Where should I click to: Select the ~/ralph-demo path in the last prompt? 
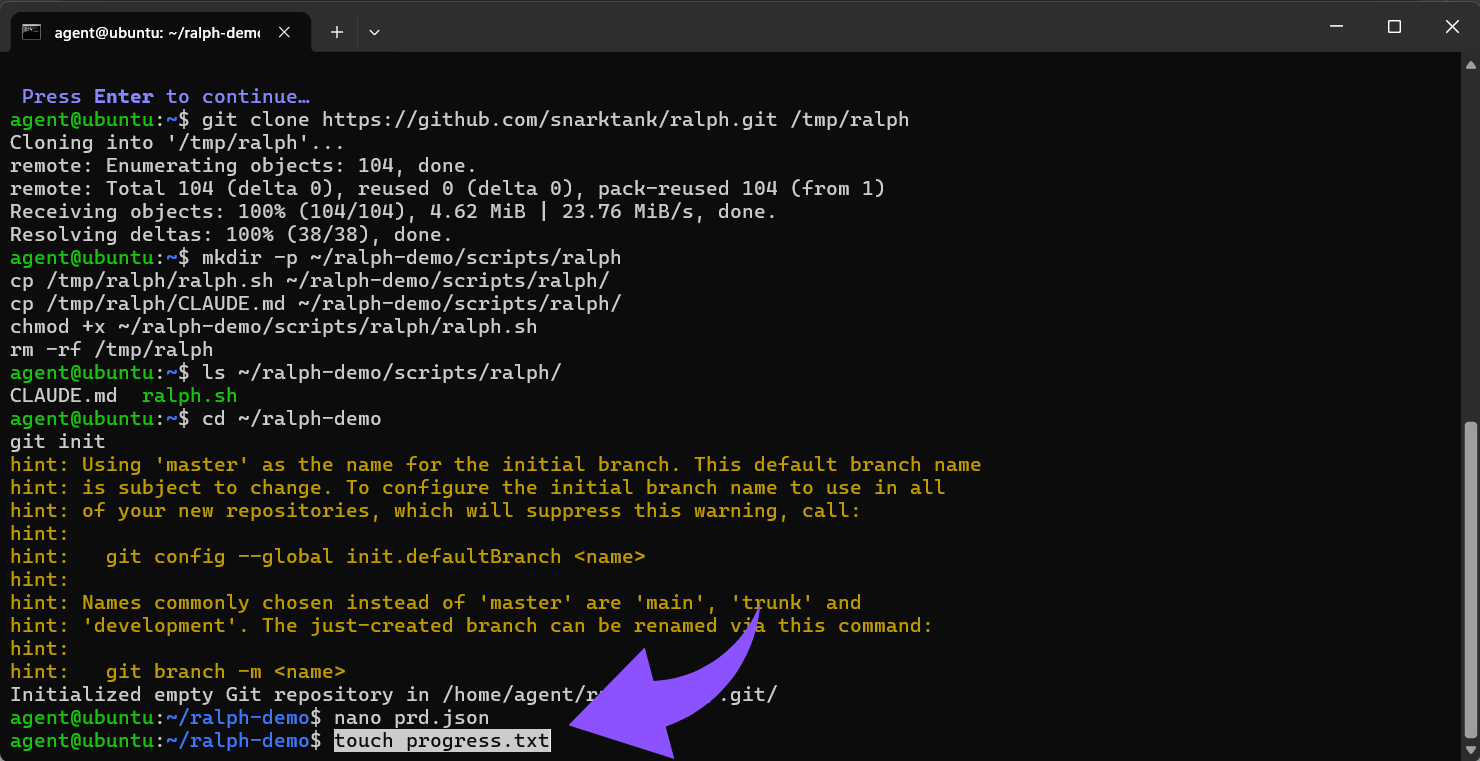(240, 740)
